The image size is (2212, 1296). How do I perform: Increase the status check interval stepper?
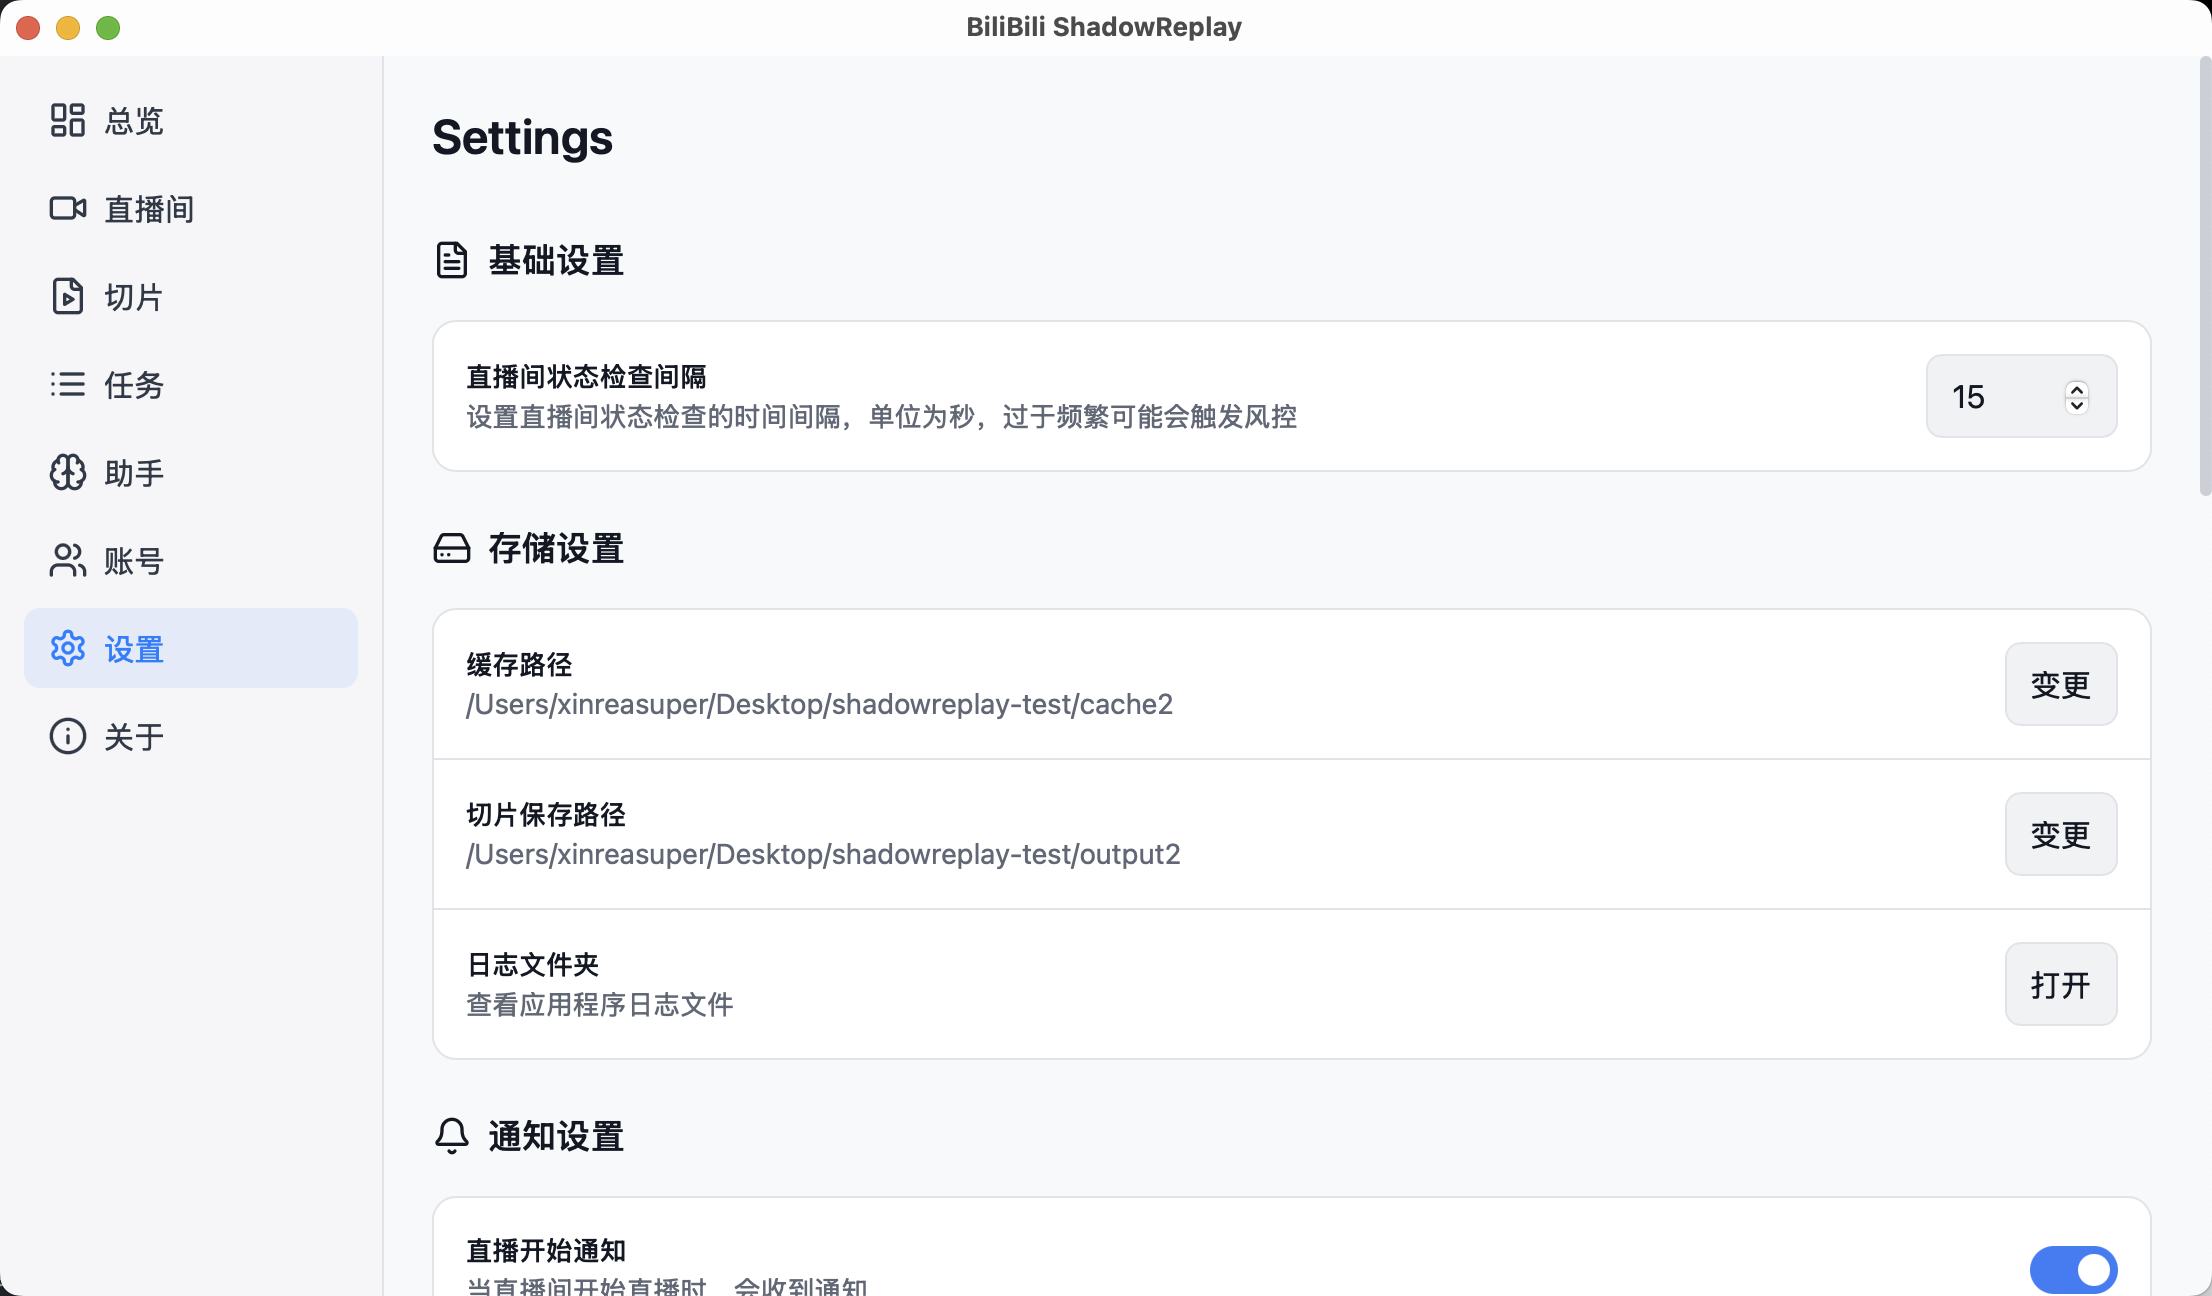[x=2077, y=387]
